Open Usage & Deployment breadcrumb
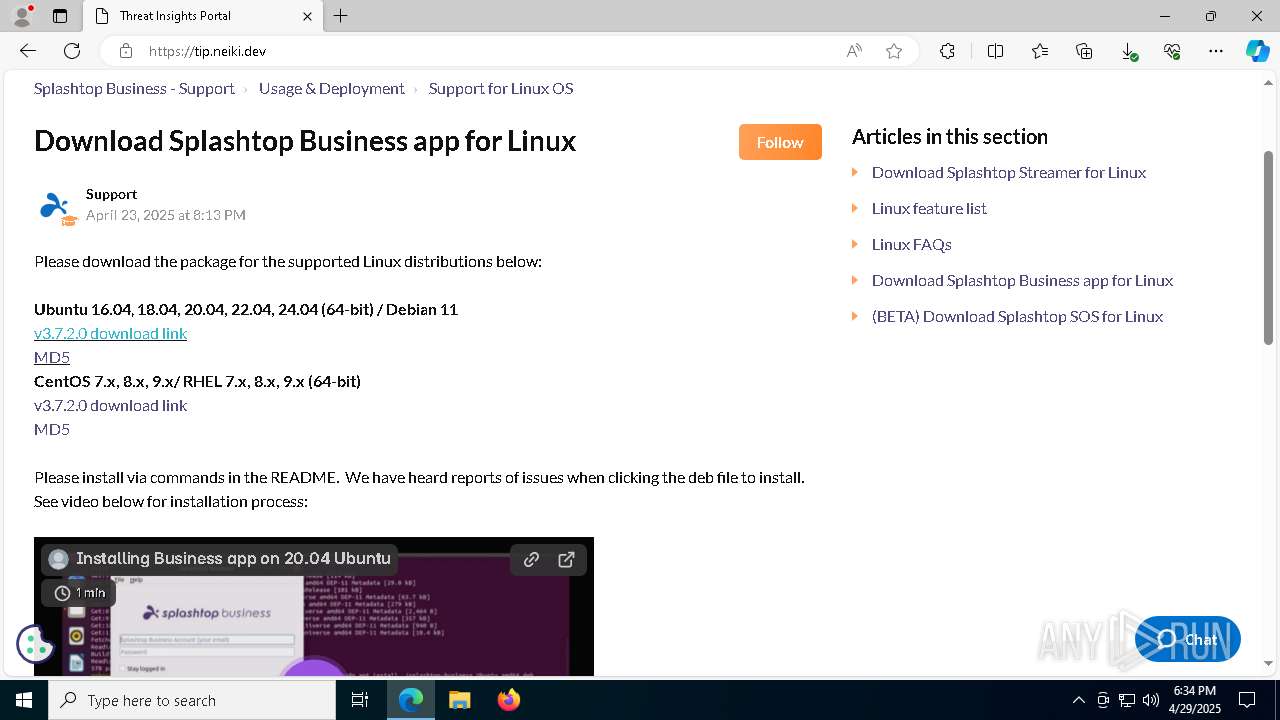 pos(331,89)
